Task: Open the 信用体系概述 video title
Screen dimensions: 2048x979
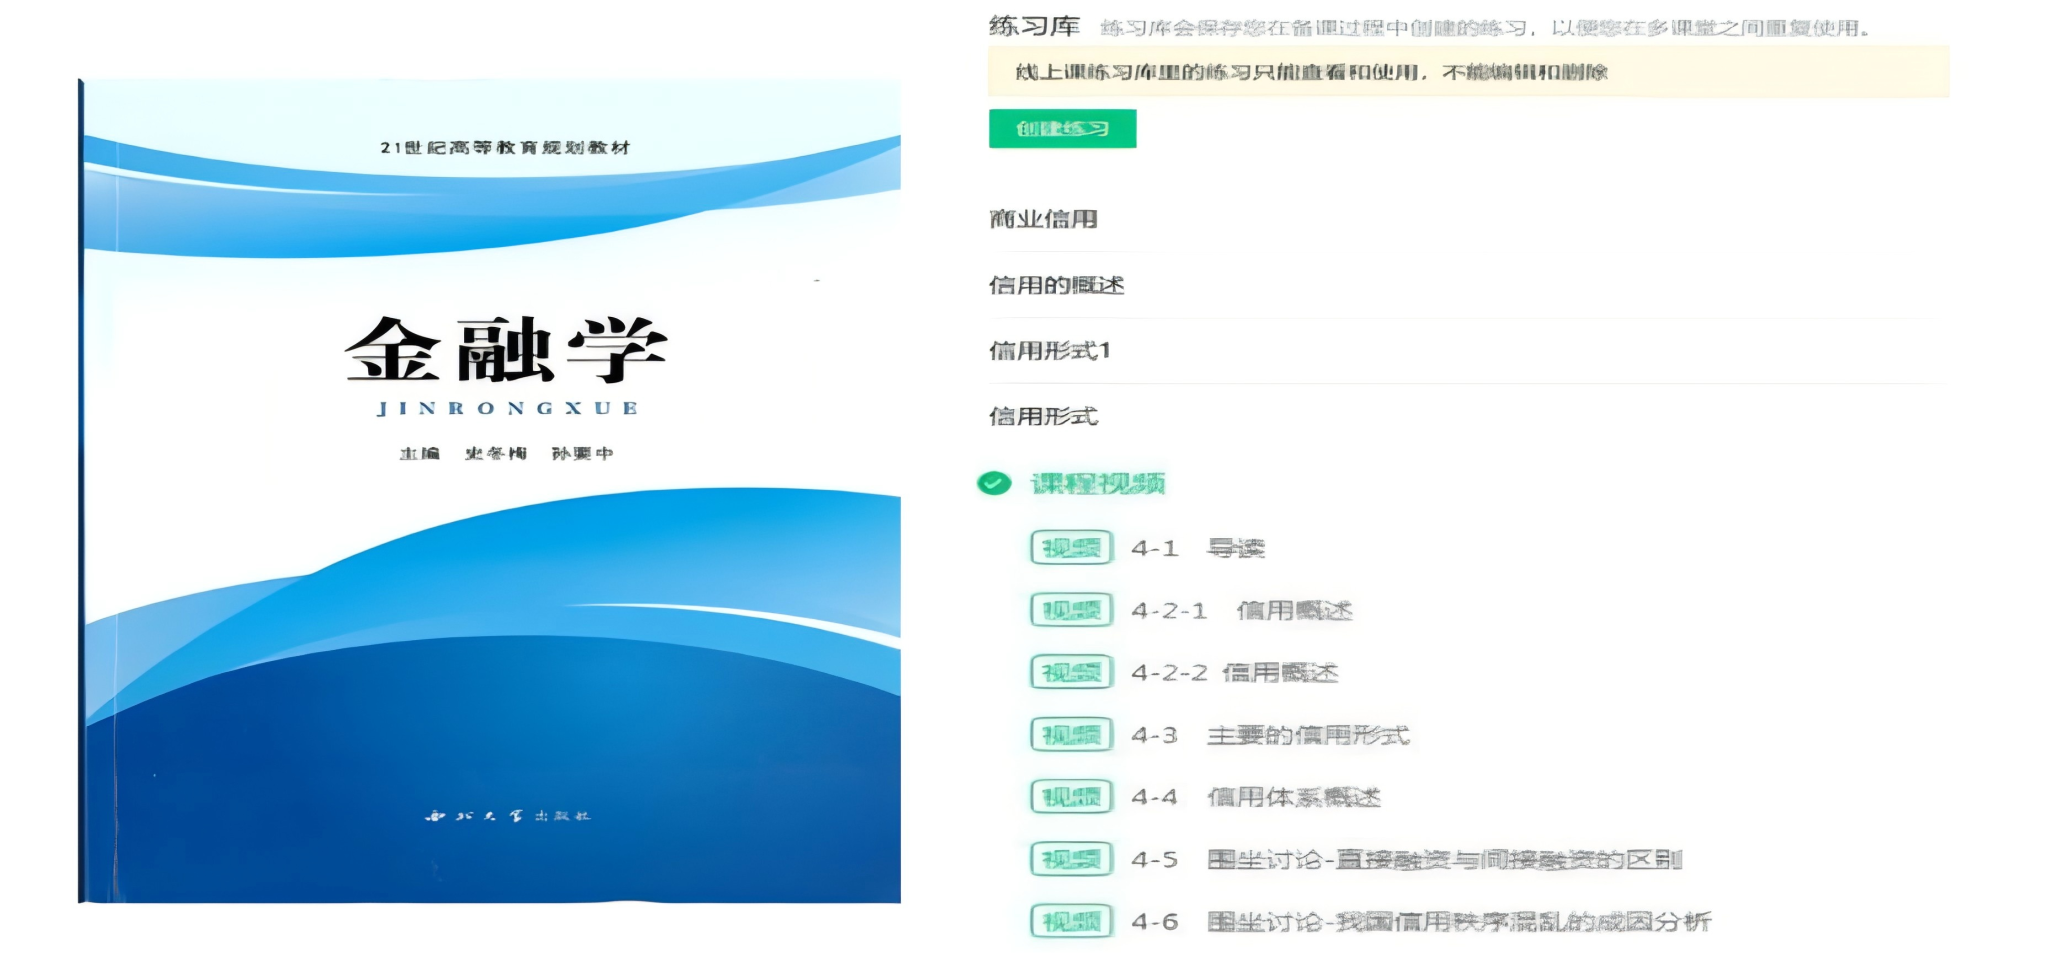Action: coord(1293,797)
